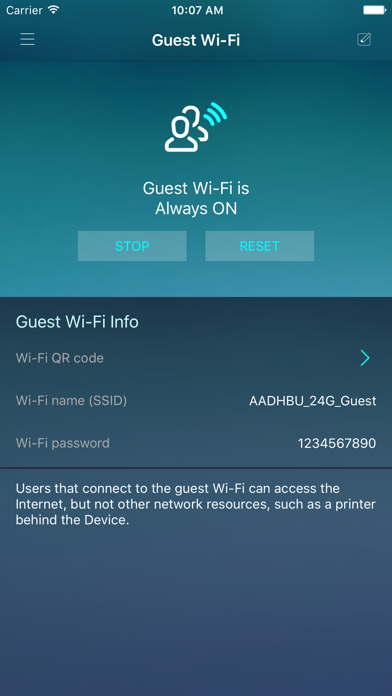Image resolution: width=392 pixels, height=696 pixels.
Task: Stop the guest Wi-Fi
Action: pos(132,246)
